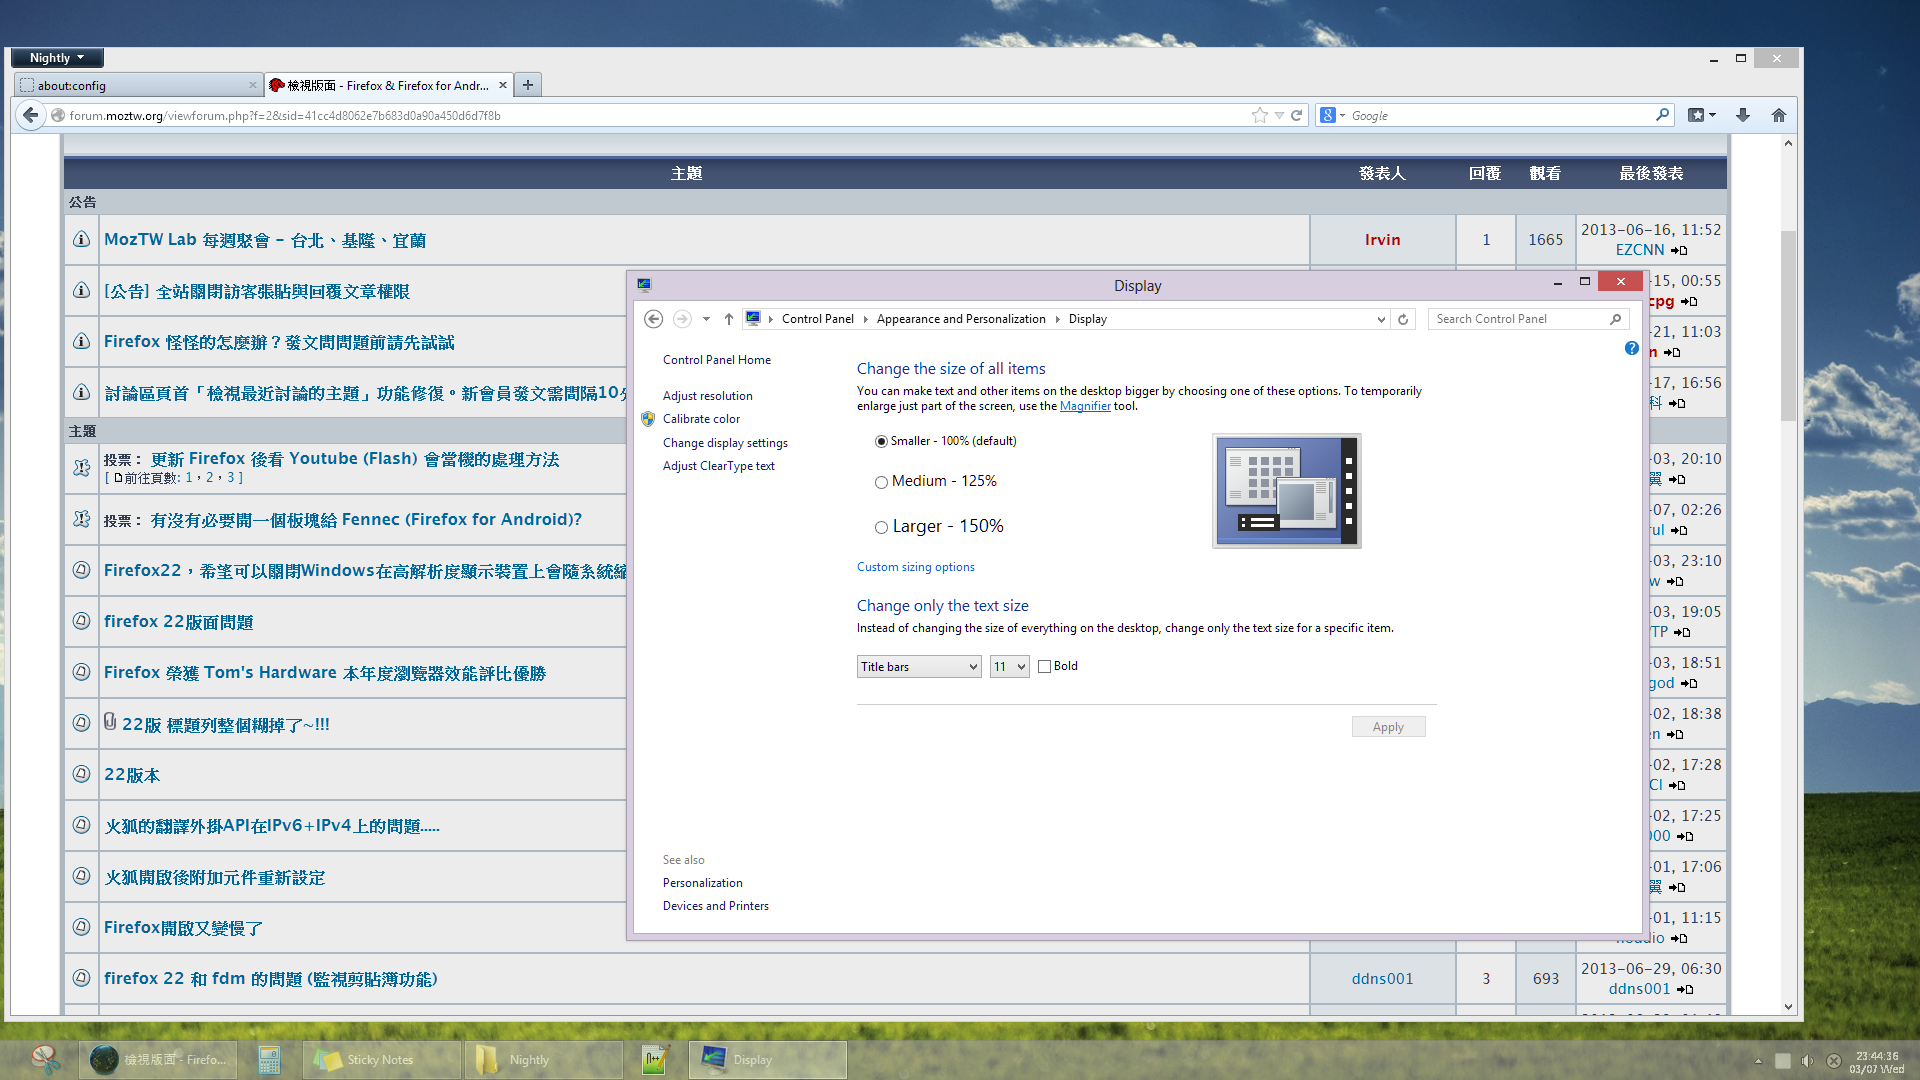Go up one level in Control Panel
Image resolution: width=1920 pixels, height=1080 pixels.
[x=728, y=319]
